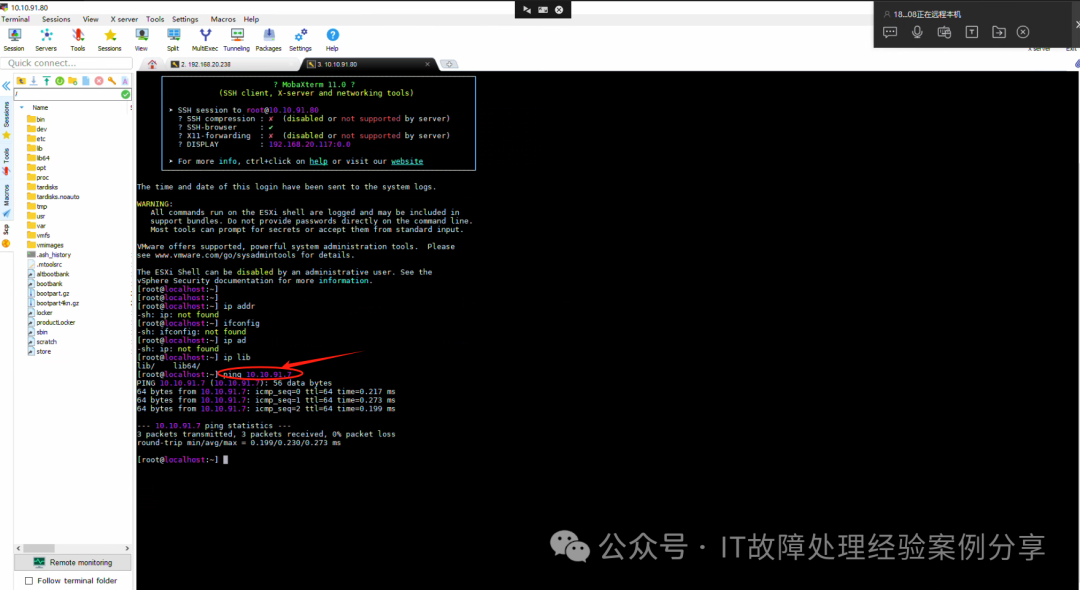The image size is (1080, 590).
Task: Go to parent directory in SFTP browser
Action: coord(21,81)
